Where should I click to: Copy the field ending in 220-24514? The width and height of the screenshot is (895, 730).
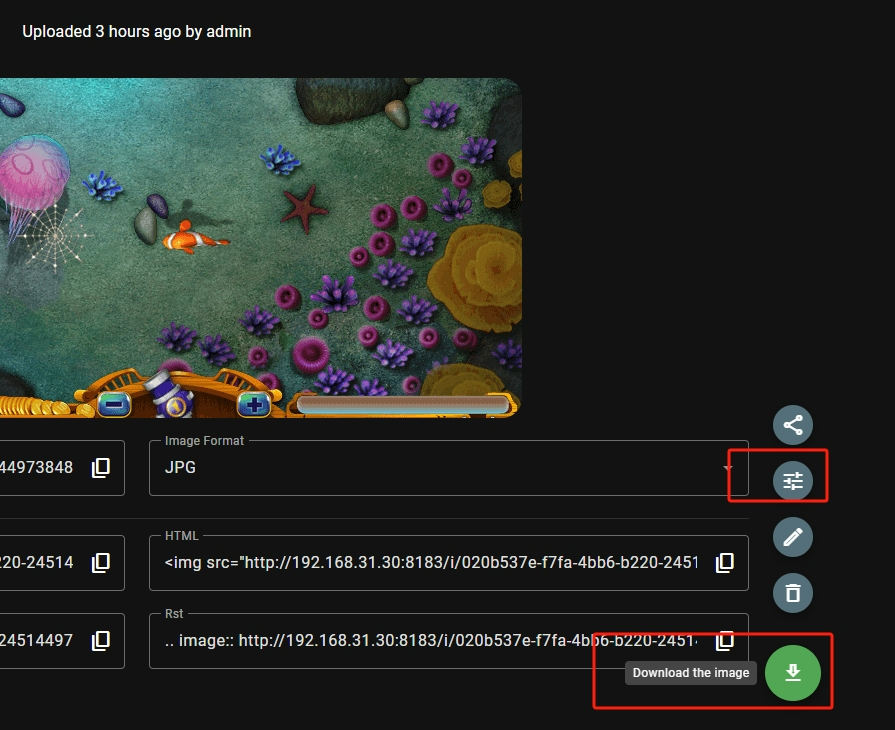[x=101, y=563]
